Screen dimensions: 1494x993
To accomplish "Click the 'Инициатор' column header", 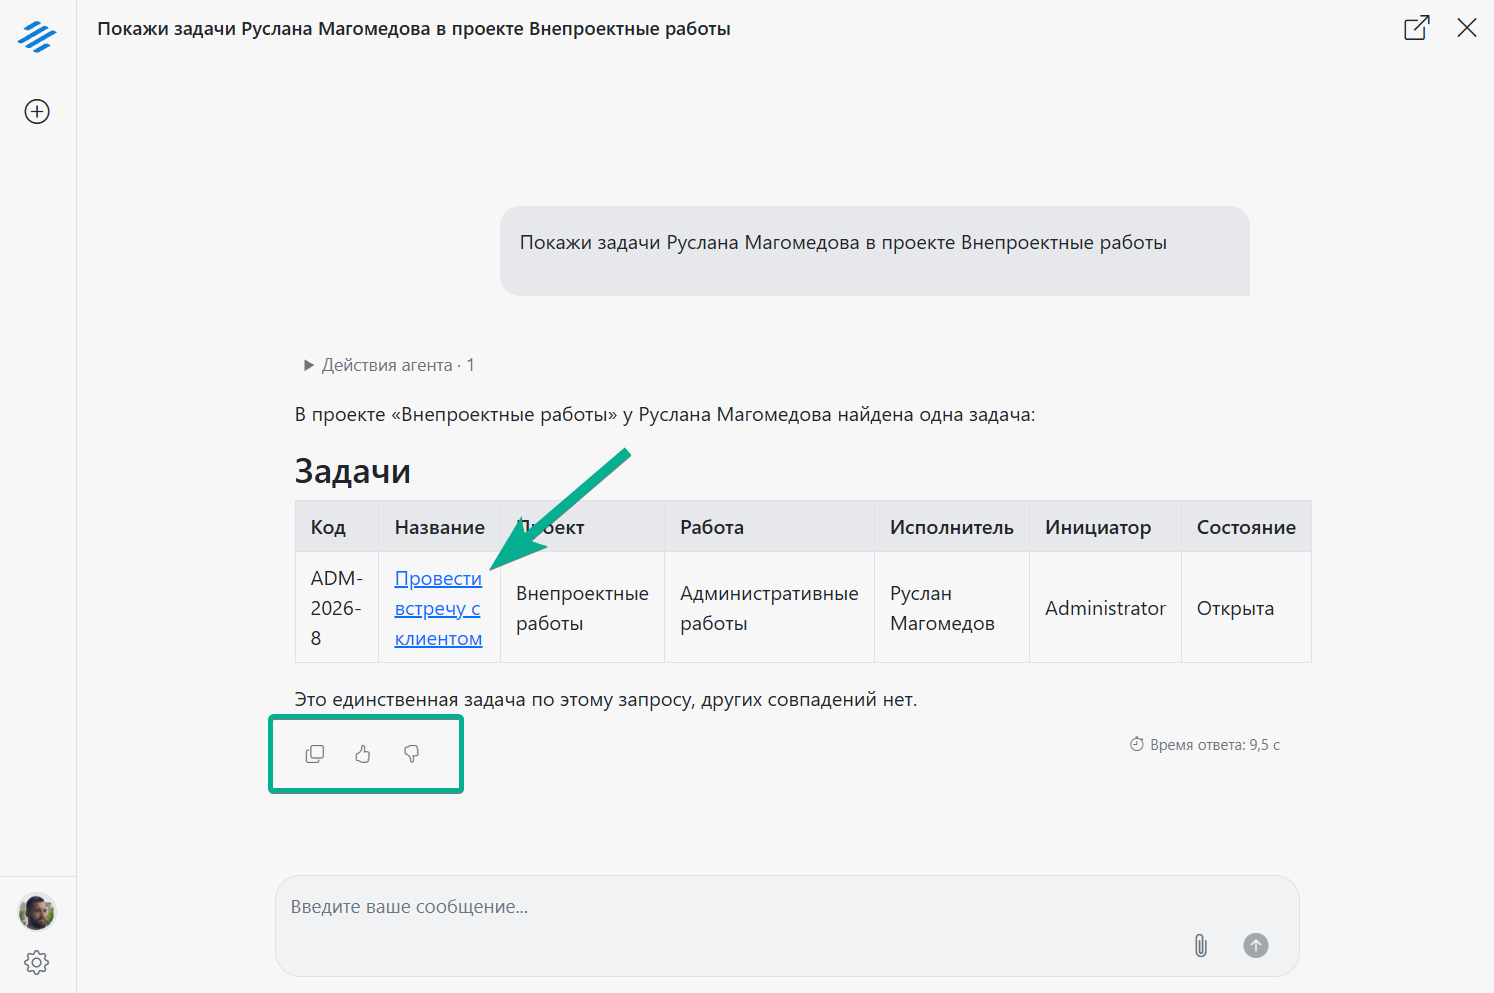I will [1105, 527].
